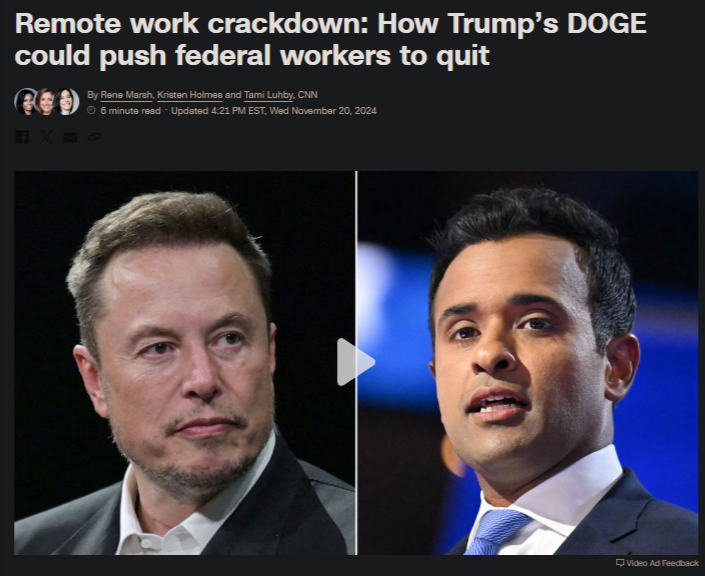This screenshot has width=705, height=576.
Task: Click the updated timestamp text
Action: click(274, 111)
